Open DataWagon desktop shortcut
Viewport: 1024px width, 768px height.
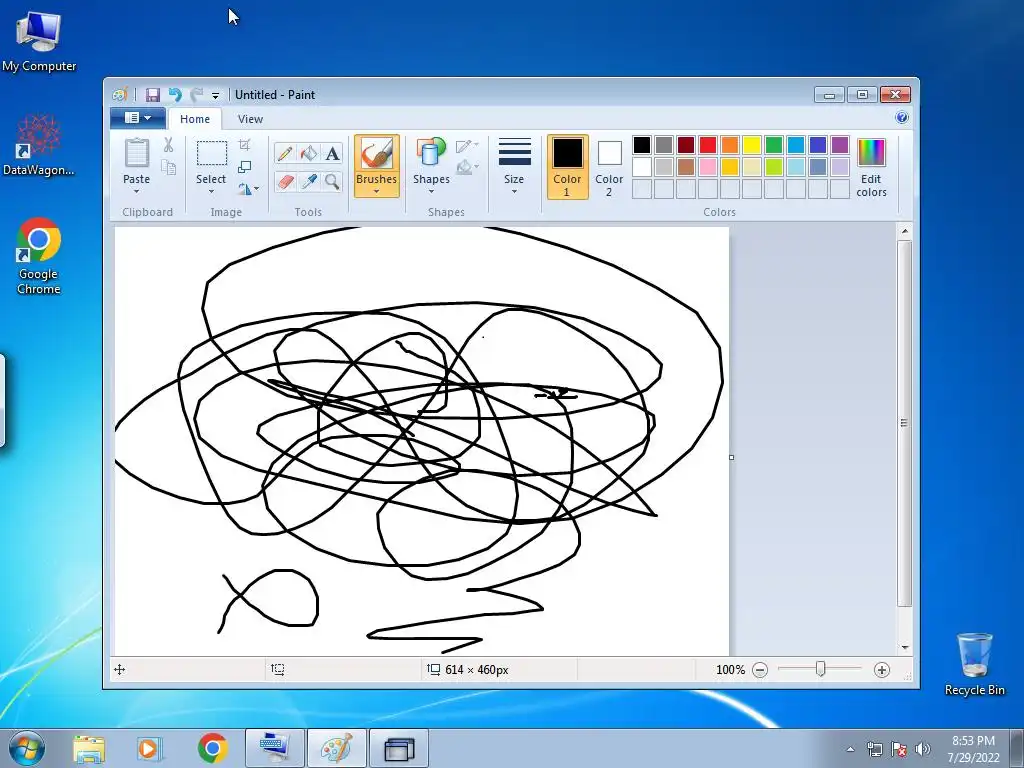(39, 145)
